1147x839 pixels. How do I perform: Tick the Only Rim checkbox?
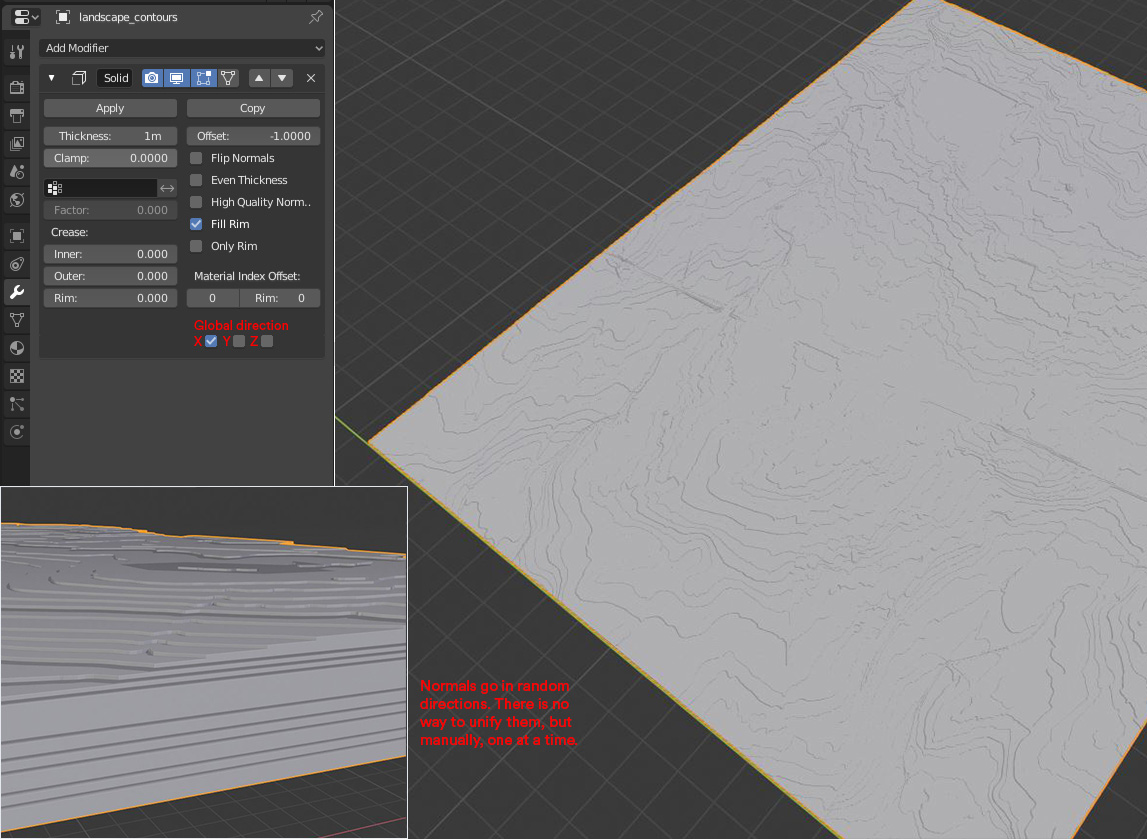click(x=196, y=246)
